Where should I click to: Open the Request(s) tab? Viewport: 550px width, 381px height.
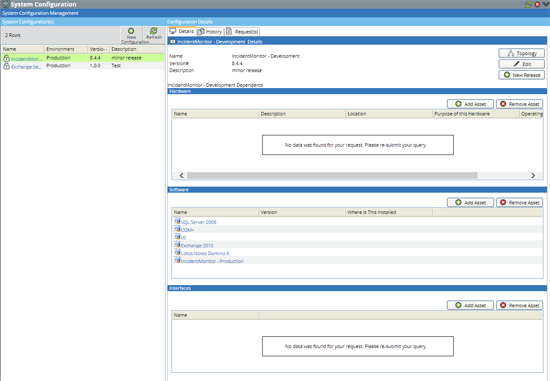pos(242,32)
